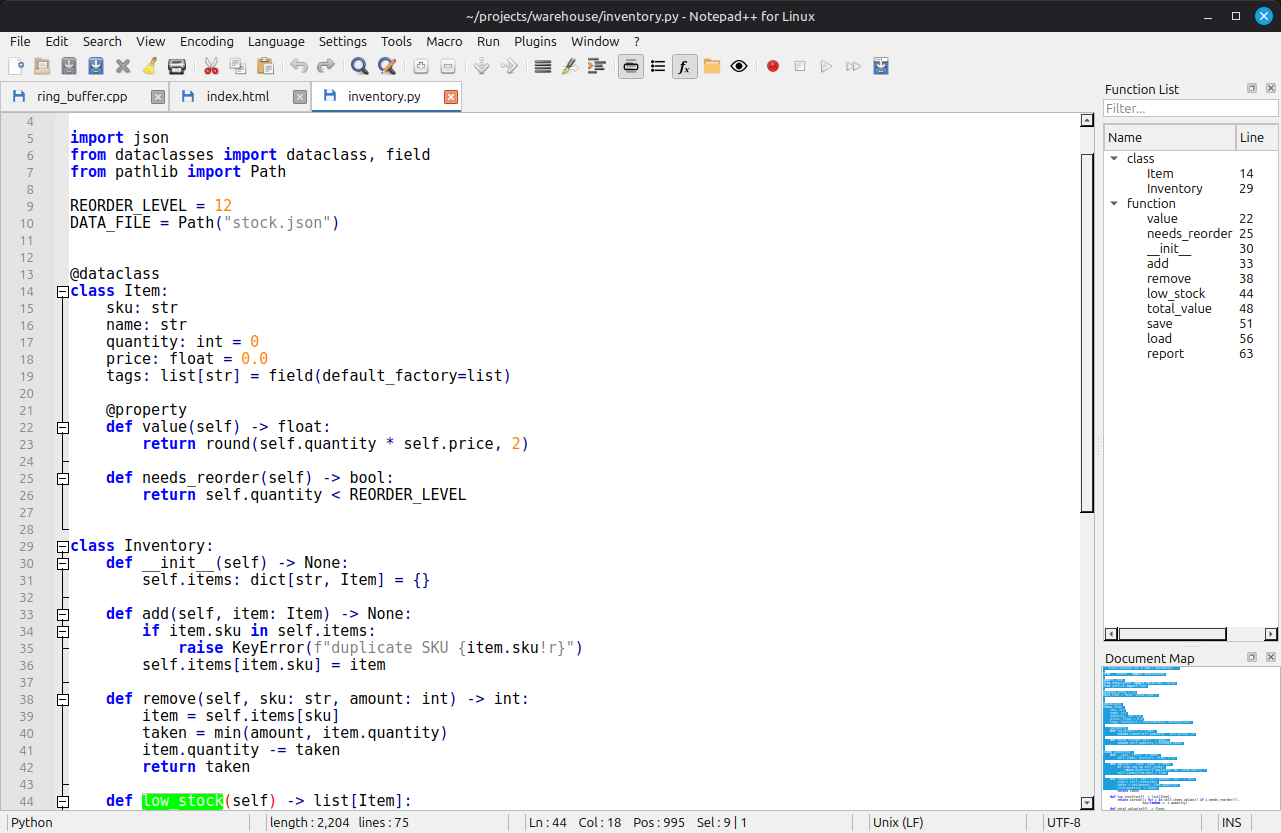Fold the low_stock method at line 44
1281x833 pixels.
coord(63,801)
